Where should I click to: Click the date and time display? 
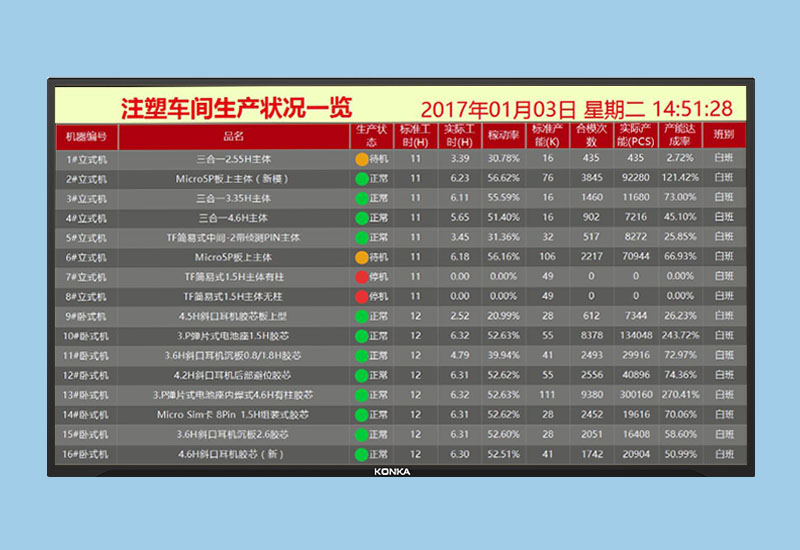point(576,109)
